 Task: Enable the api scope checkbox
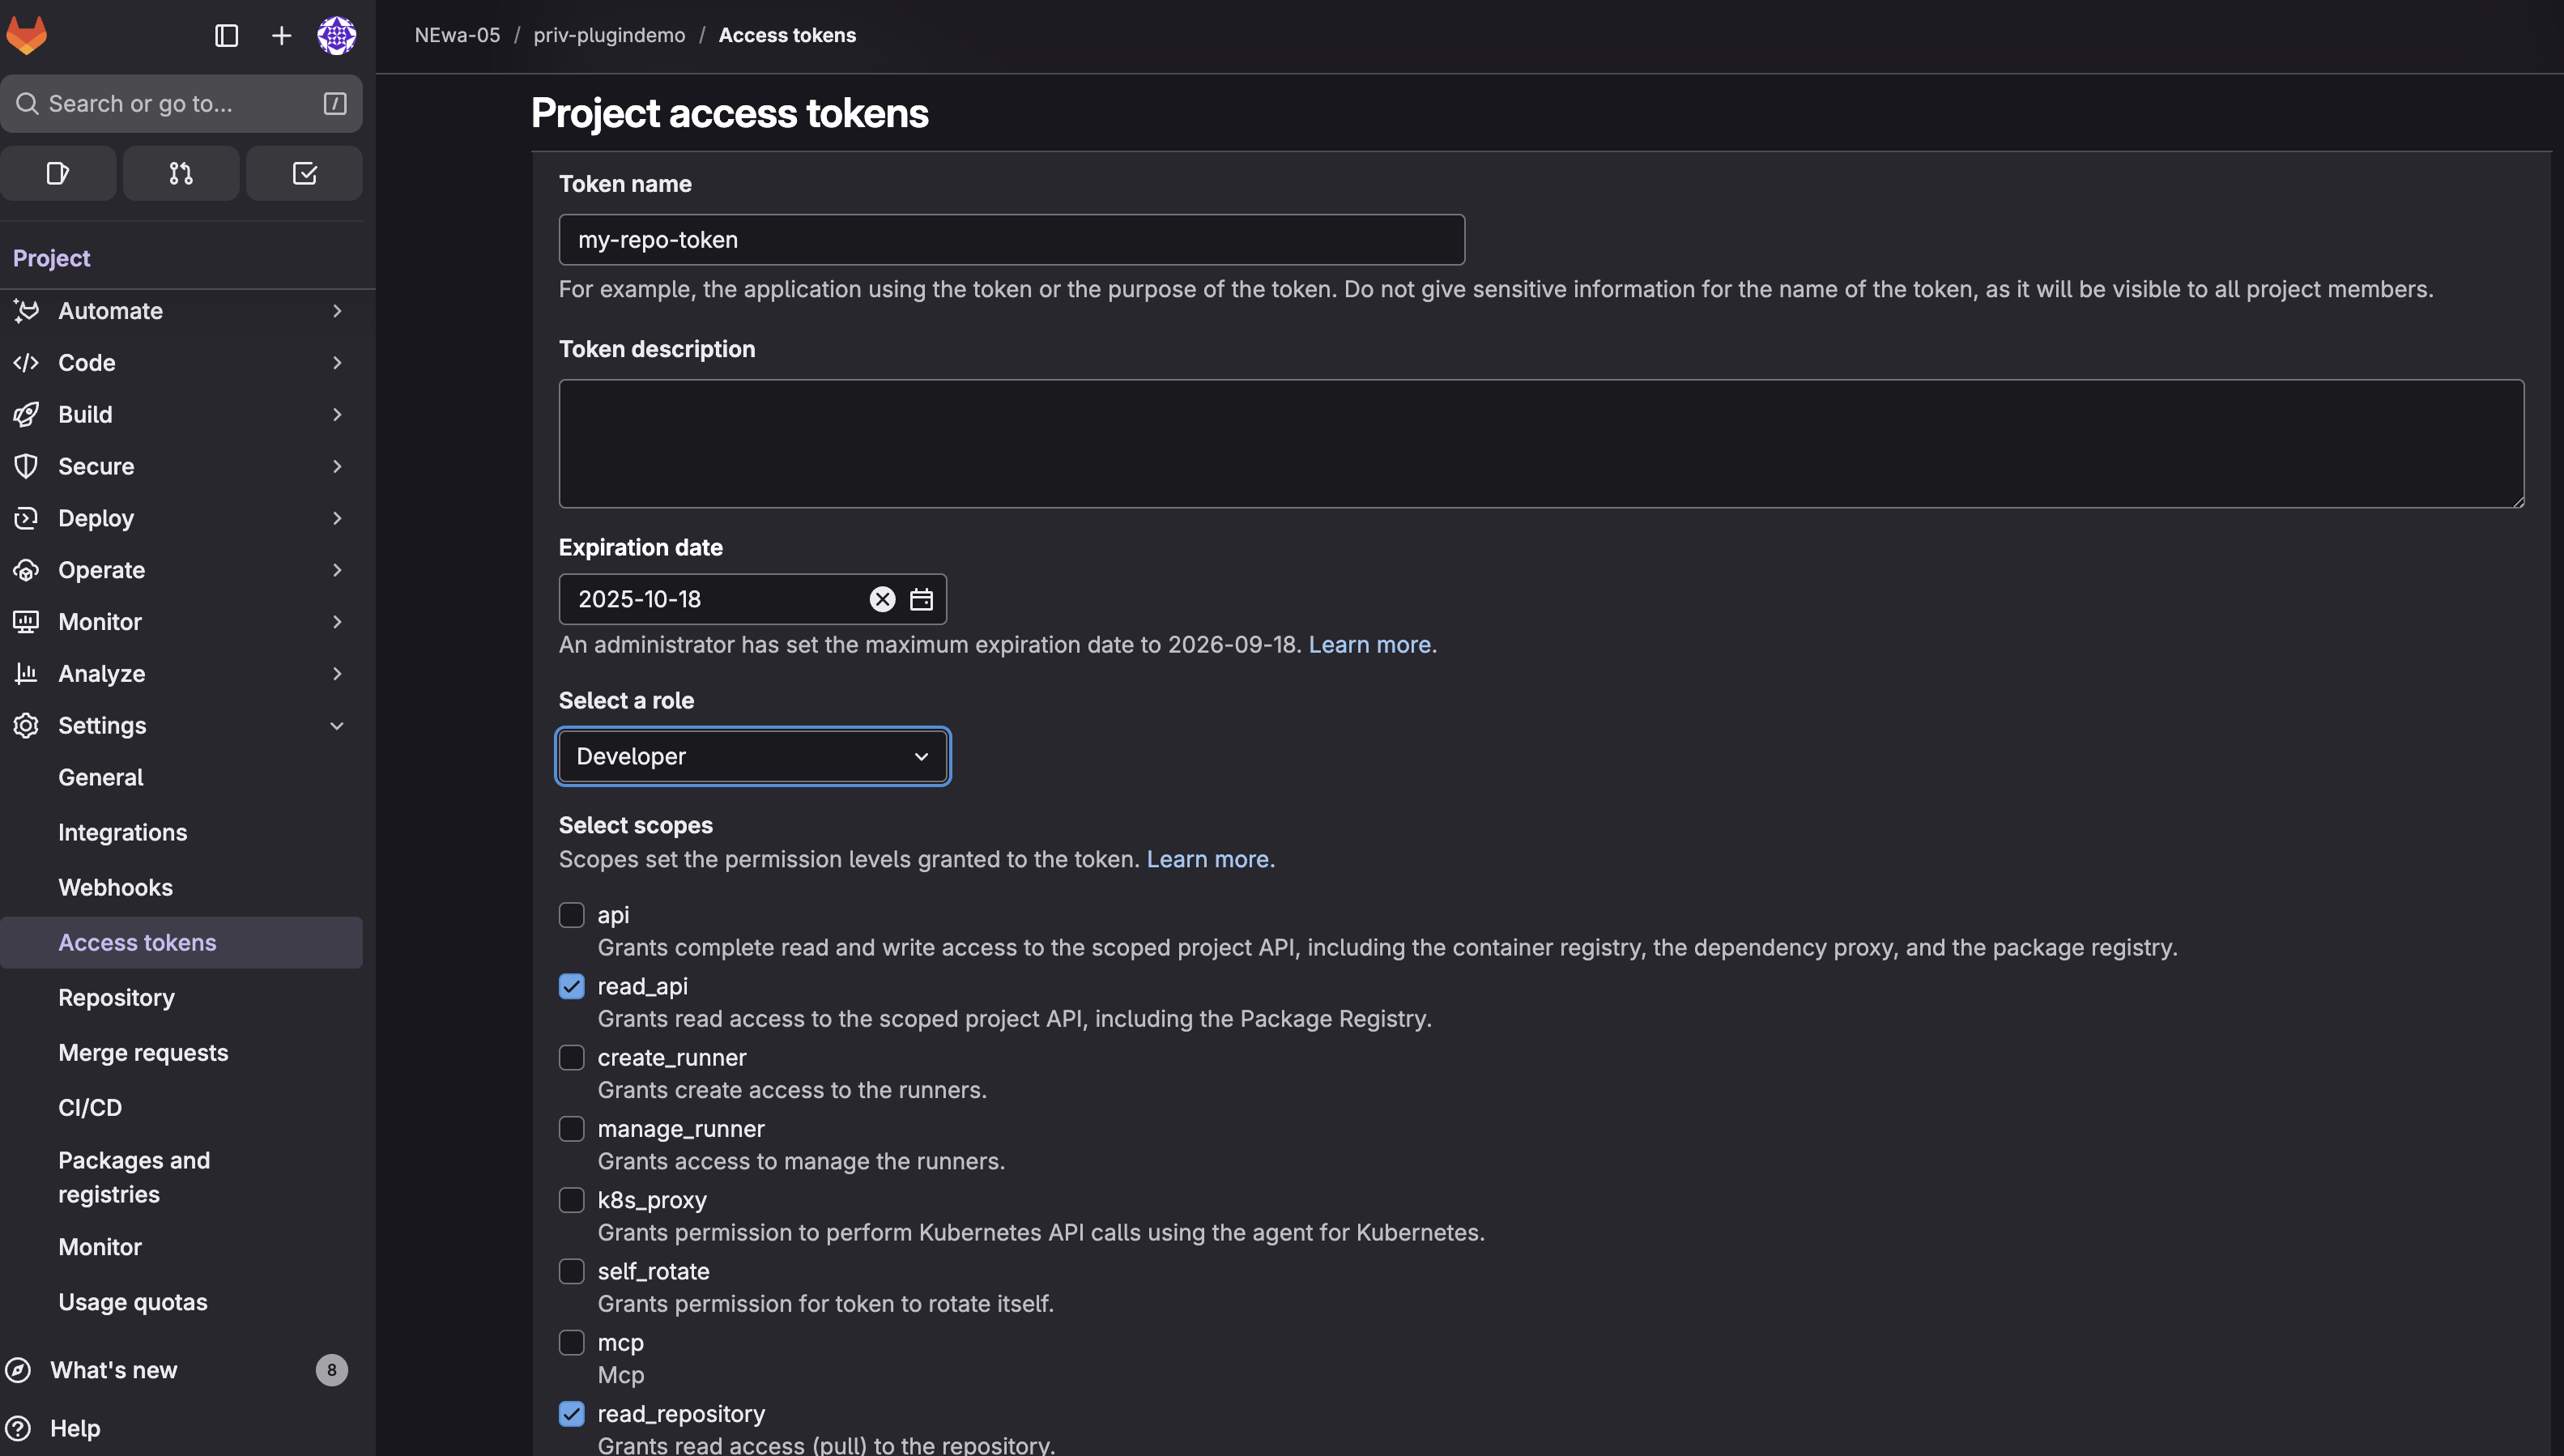coord(571,915)
